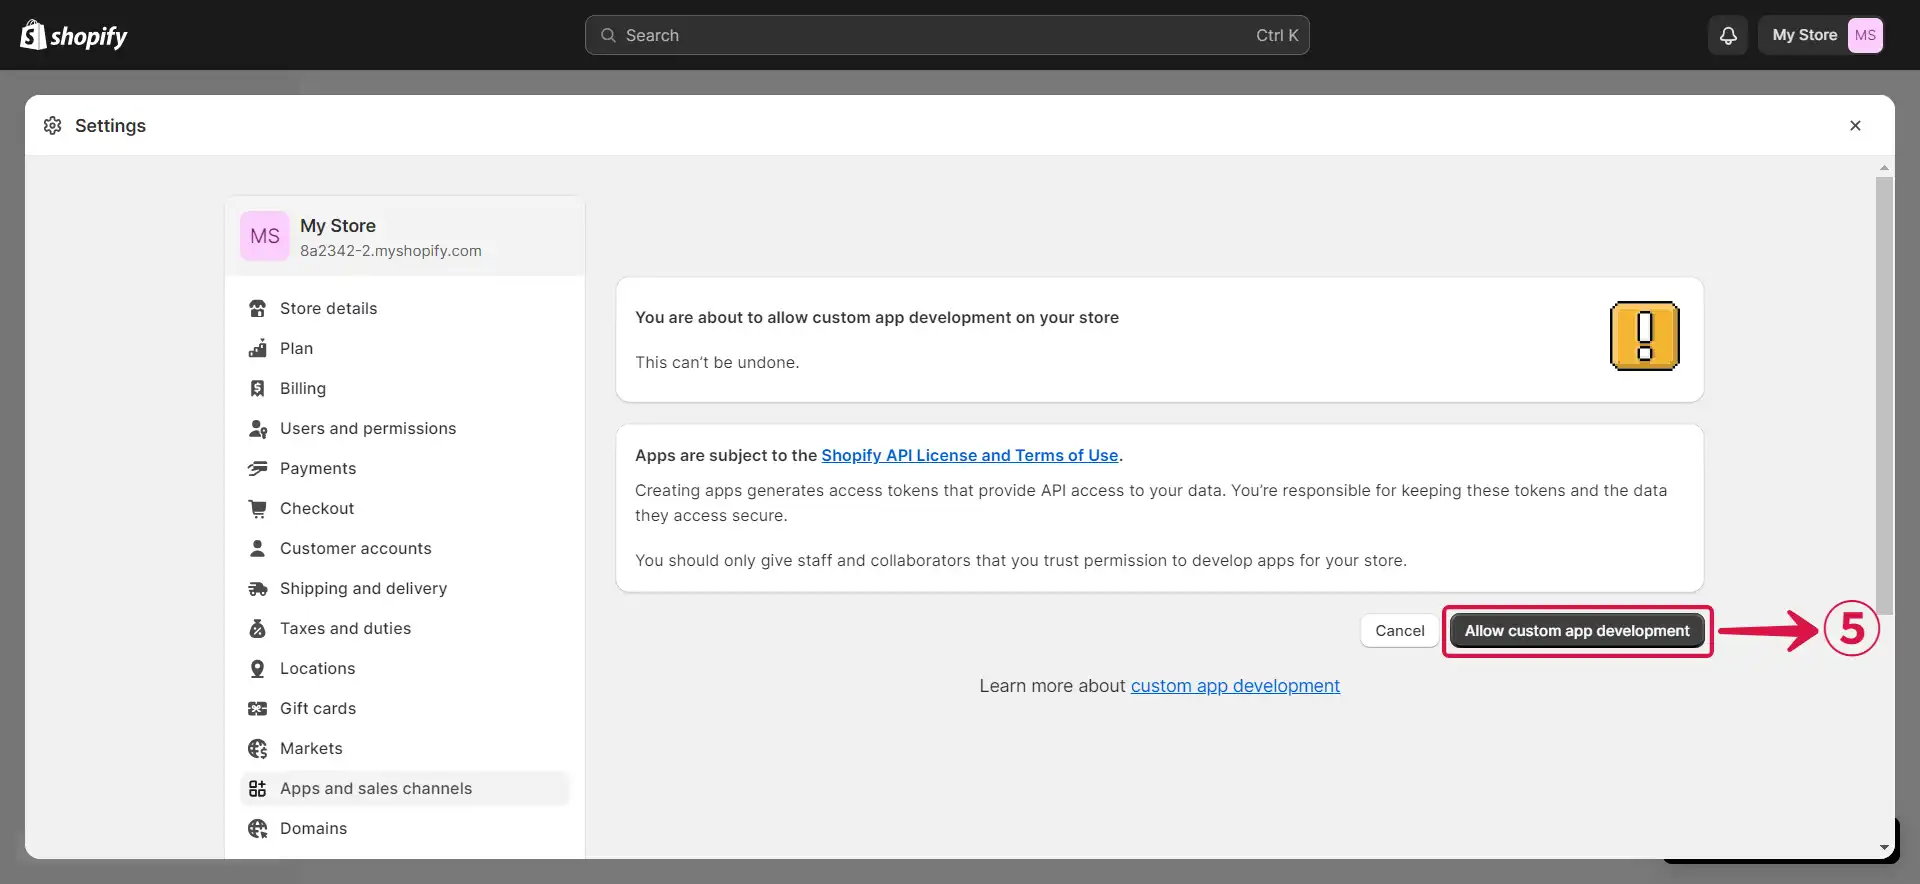The height and width of the screenshot is (884, 1920).
Task: Go to Taxes and duties
Action: pos(405,628)
